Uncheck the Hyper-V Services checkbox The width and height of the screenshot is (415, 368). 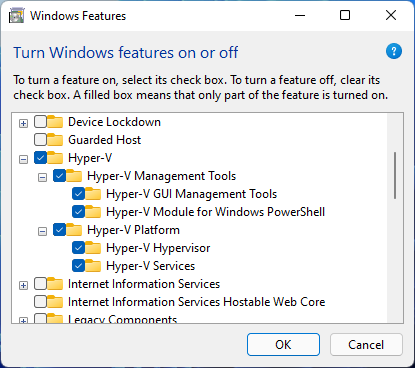click(78, 266)
